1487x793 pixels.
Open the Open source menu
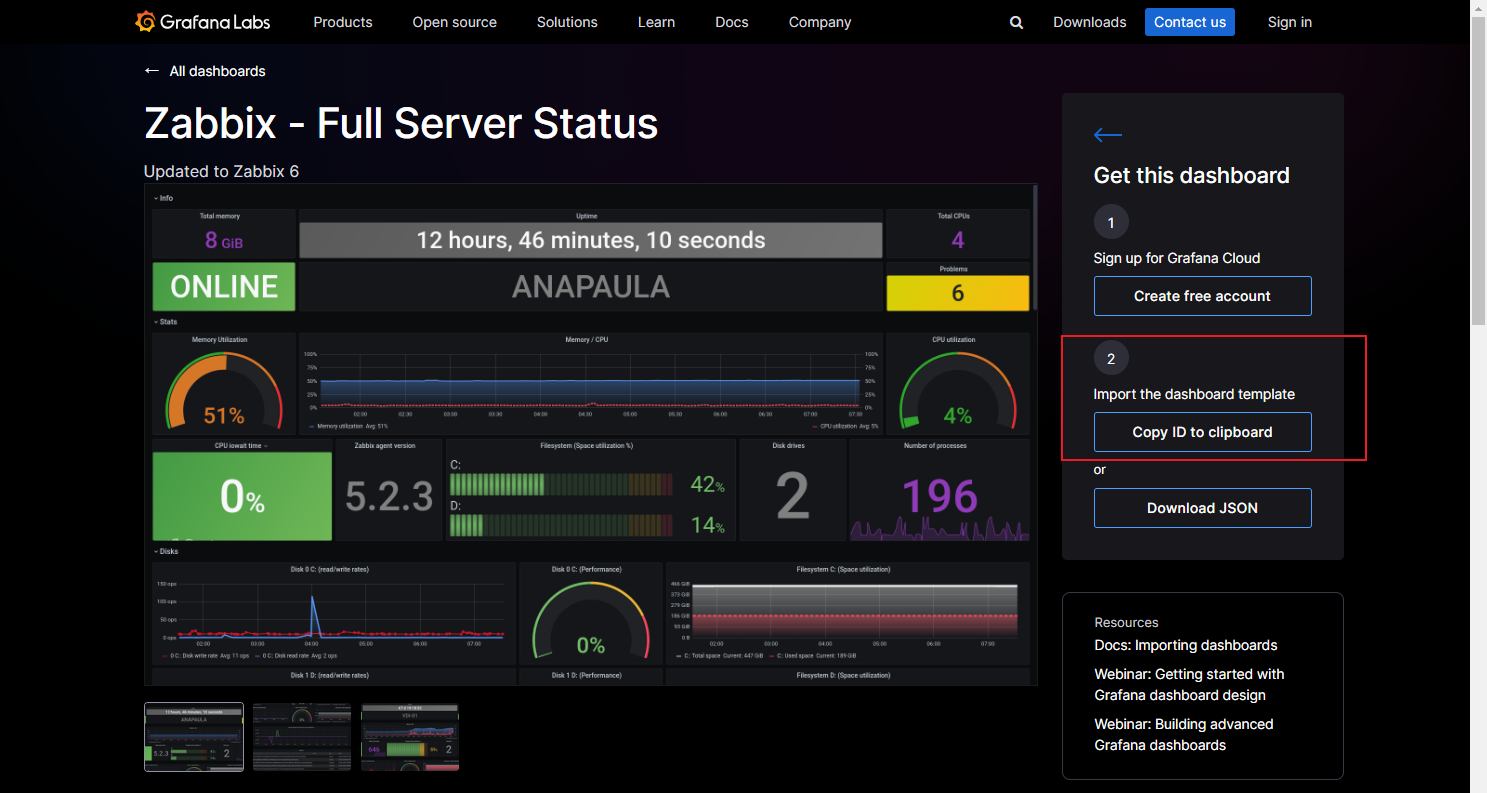(454, 22)
